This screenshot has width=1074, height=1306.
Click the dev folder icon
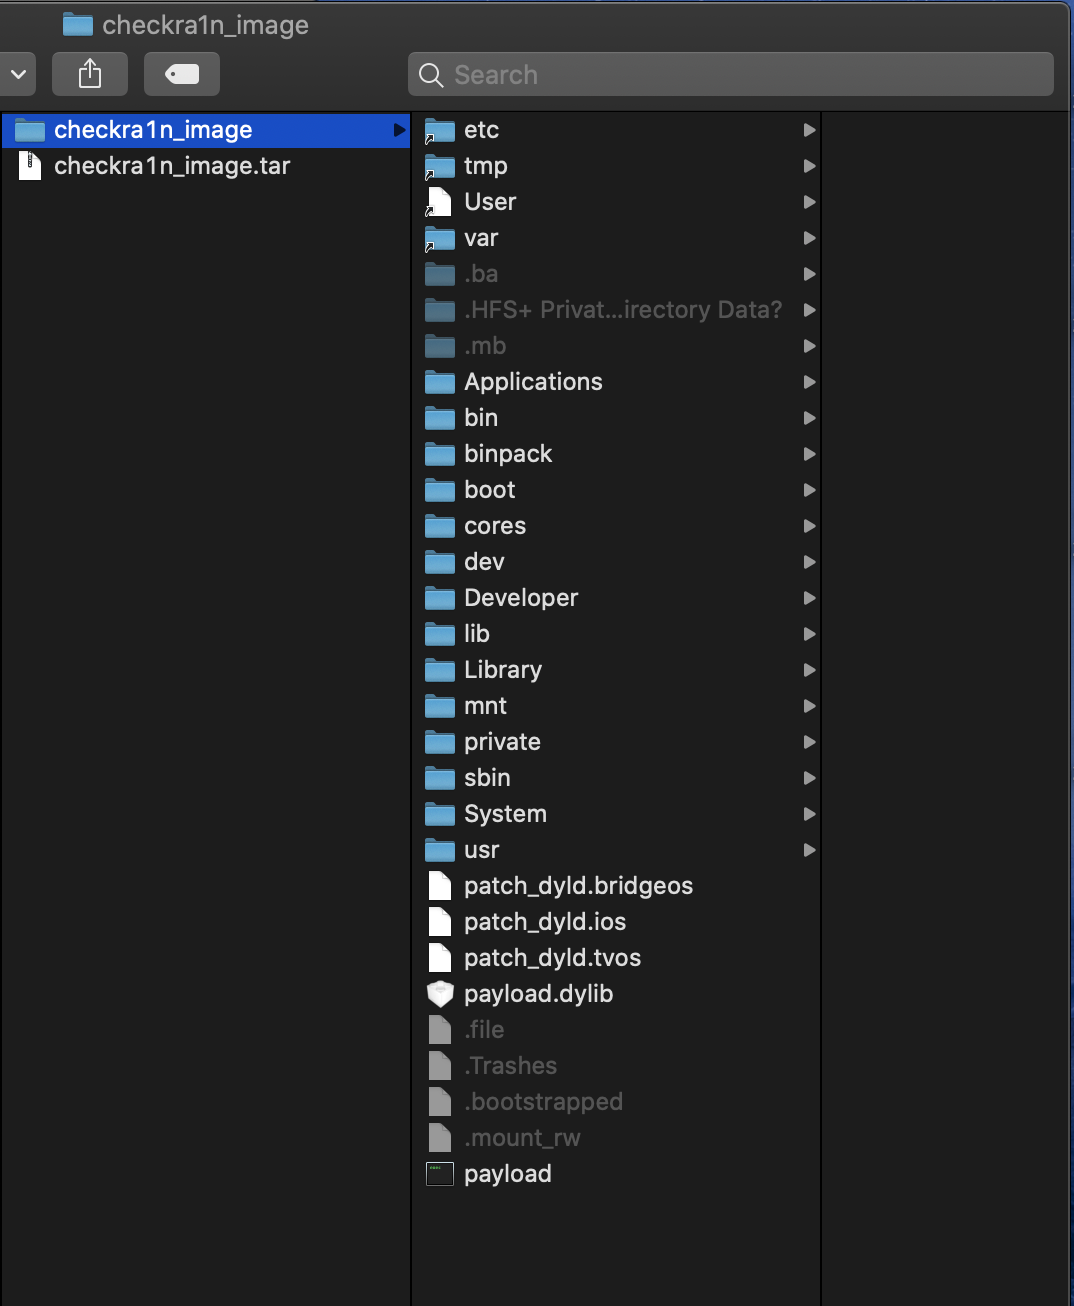(440, 562)
